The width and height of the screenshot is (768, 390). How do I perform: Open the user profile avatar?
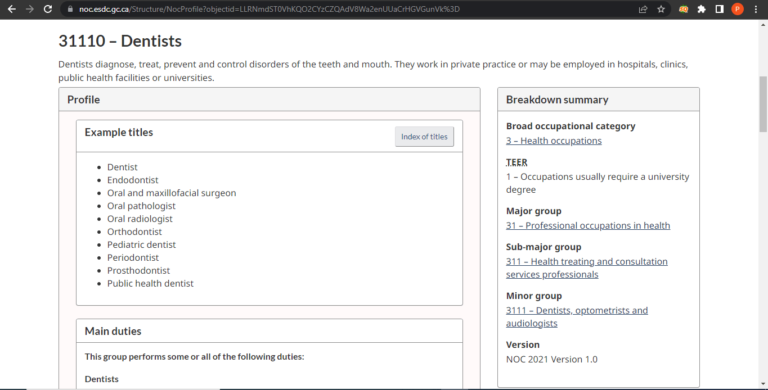point(737,9)
